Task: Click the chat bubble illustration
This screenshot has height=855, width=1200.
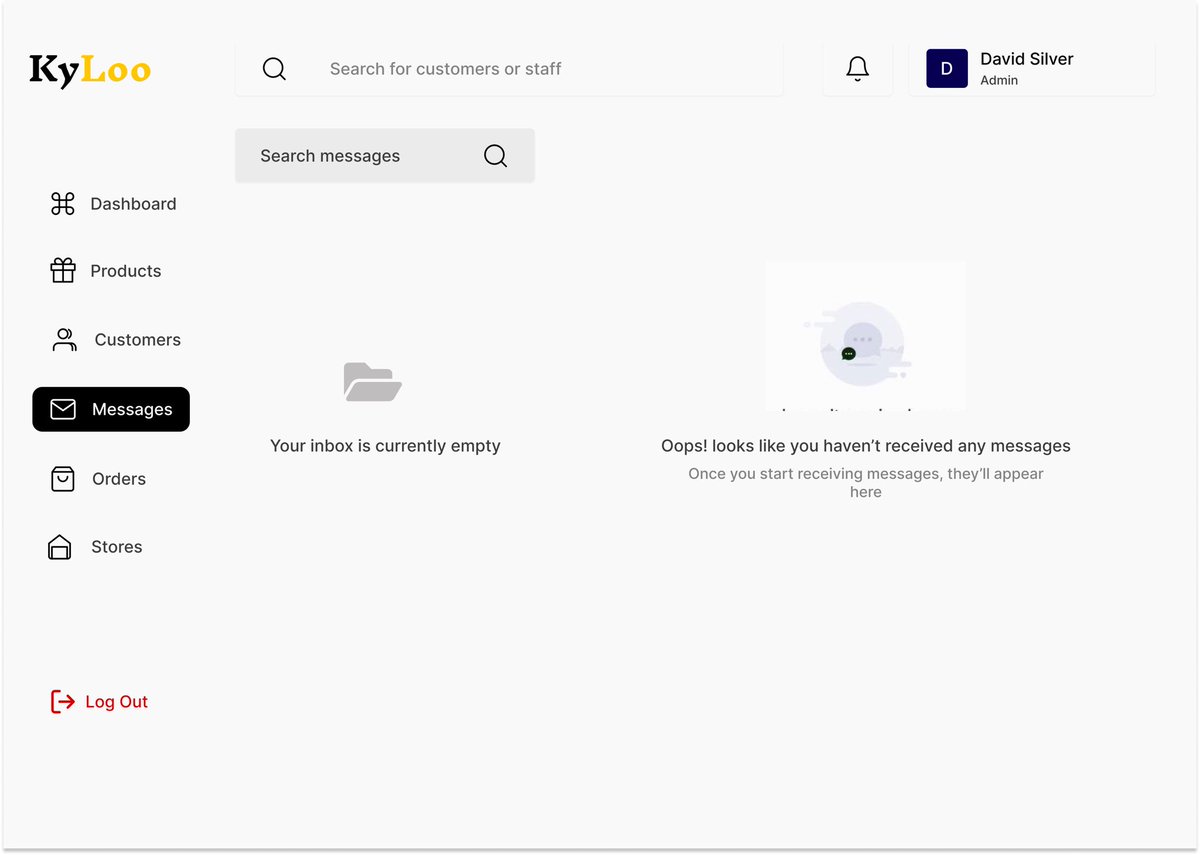Action: [x=865, y=336]
